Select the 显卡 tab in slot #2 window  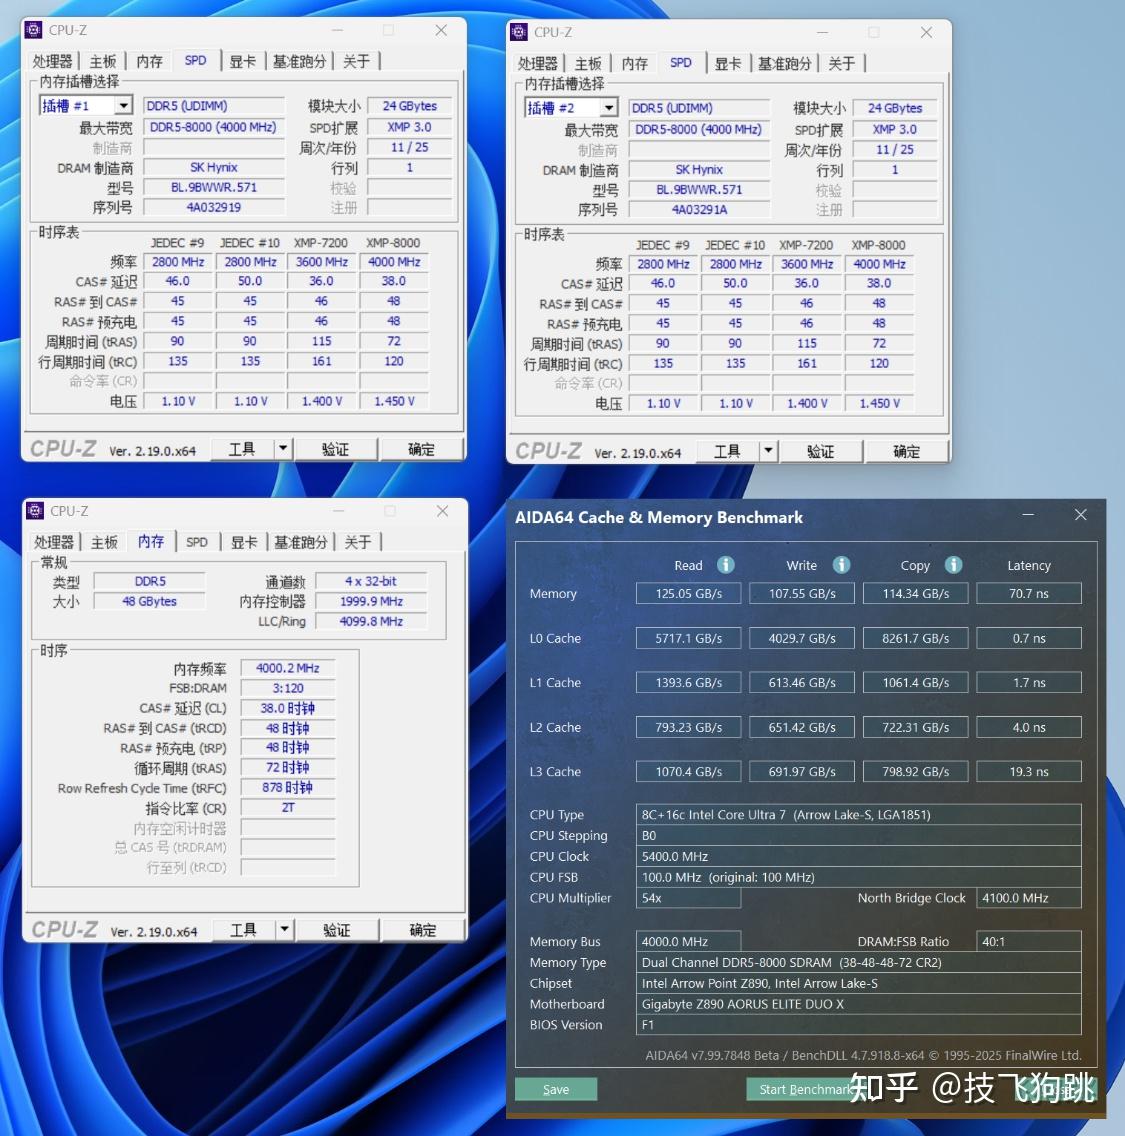click(x=728, y=64)
